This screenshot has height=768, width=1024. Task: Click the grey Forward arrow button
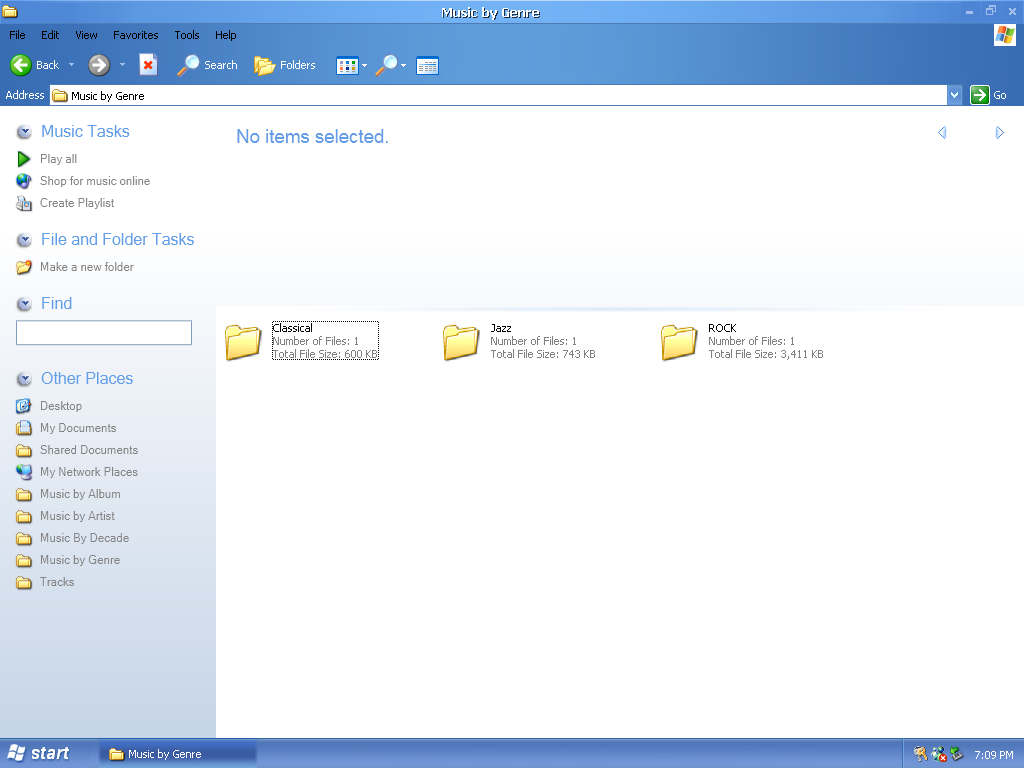tap(98, 65)
